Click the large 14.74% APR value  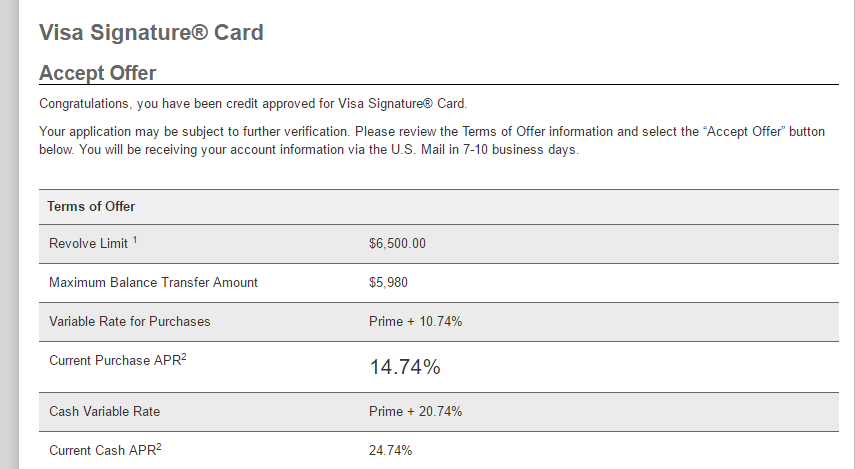coord(405,367)
